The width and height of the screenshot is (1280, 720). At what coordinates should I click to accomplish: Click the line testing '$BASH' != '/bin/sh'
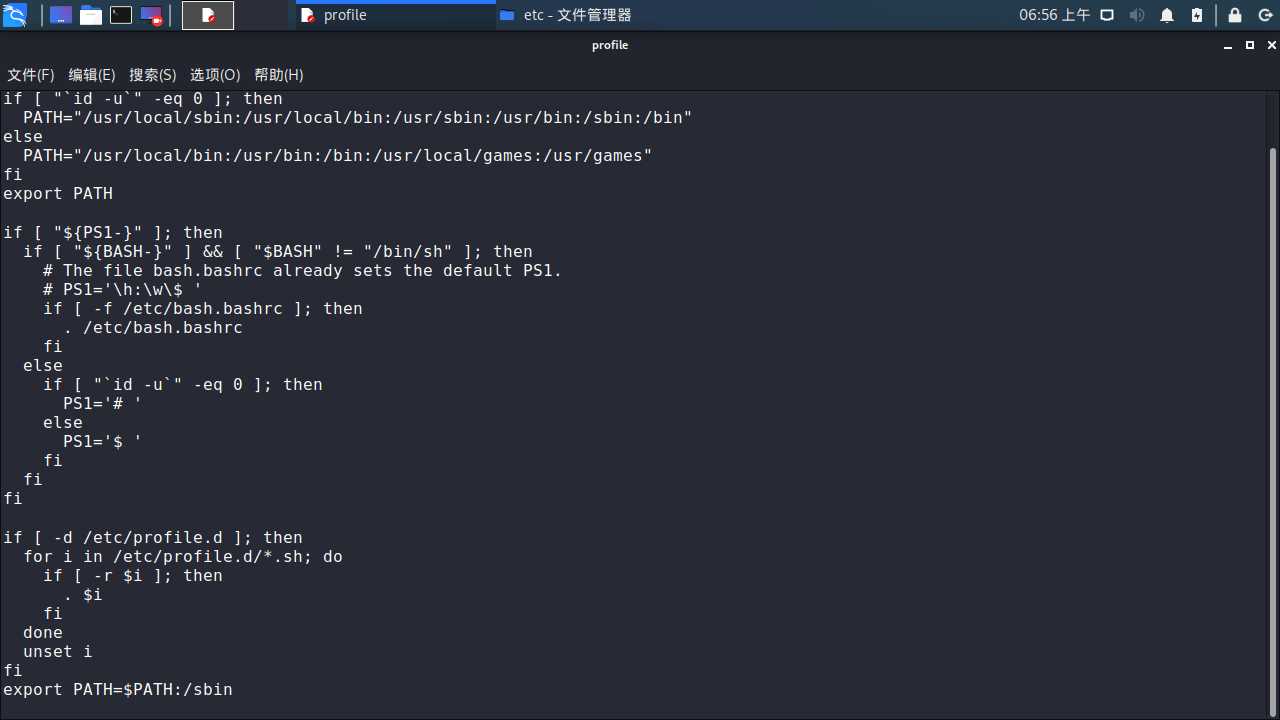click(278, 251)
